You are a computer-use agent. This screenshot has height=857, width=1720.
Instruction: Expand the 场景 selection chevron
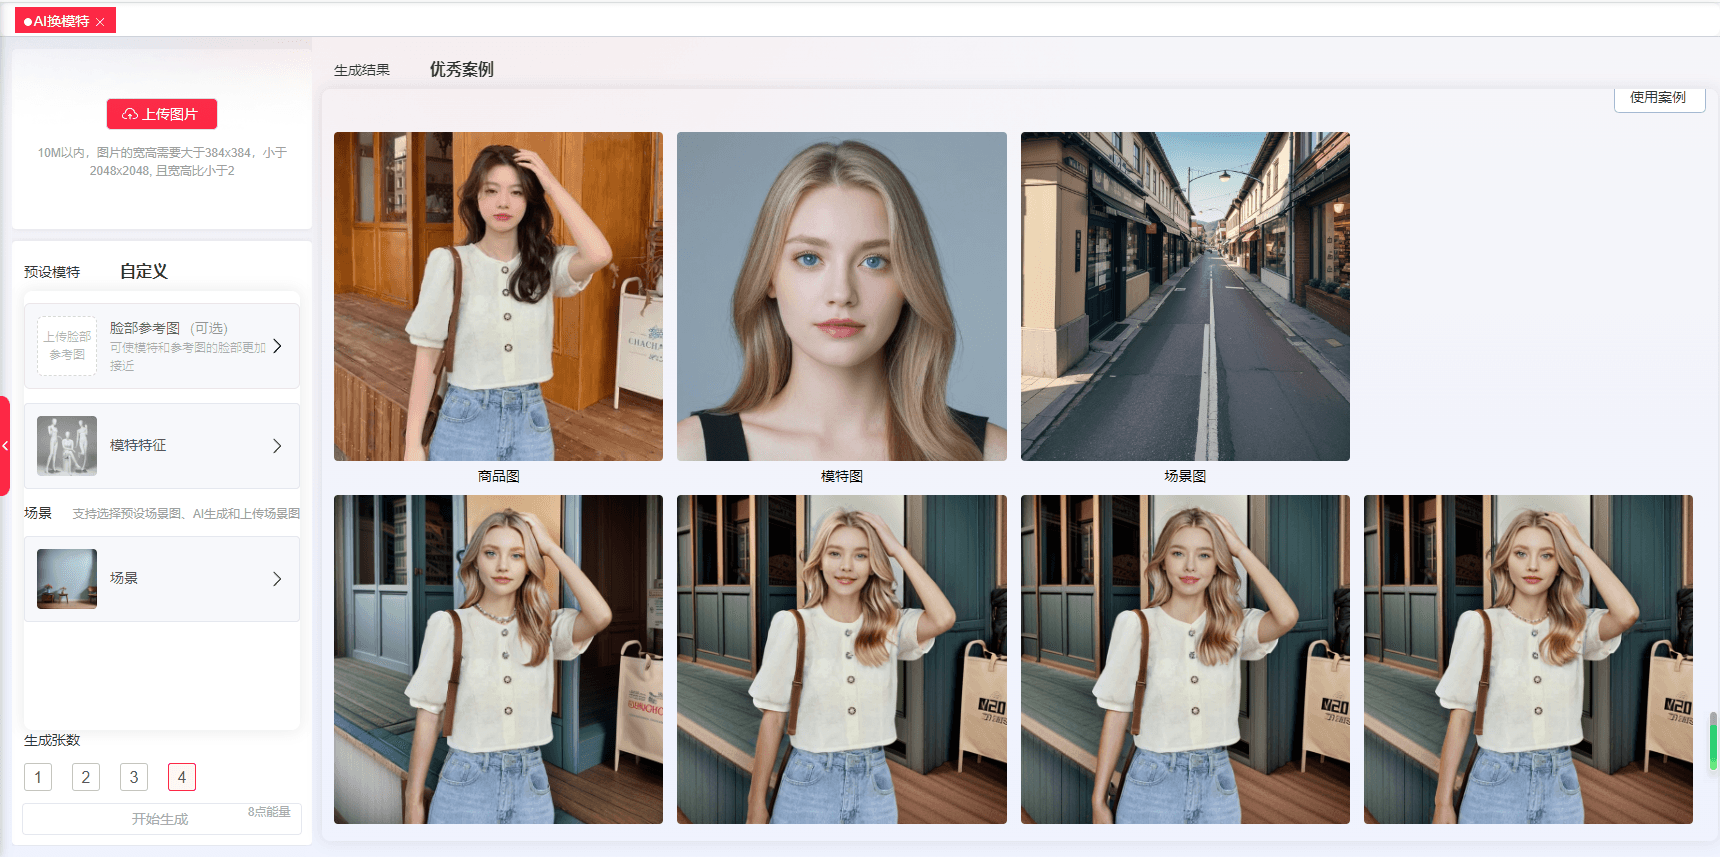point(277,579)
